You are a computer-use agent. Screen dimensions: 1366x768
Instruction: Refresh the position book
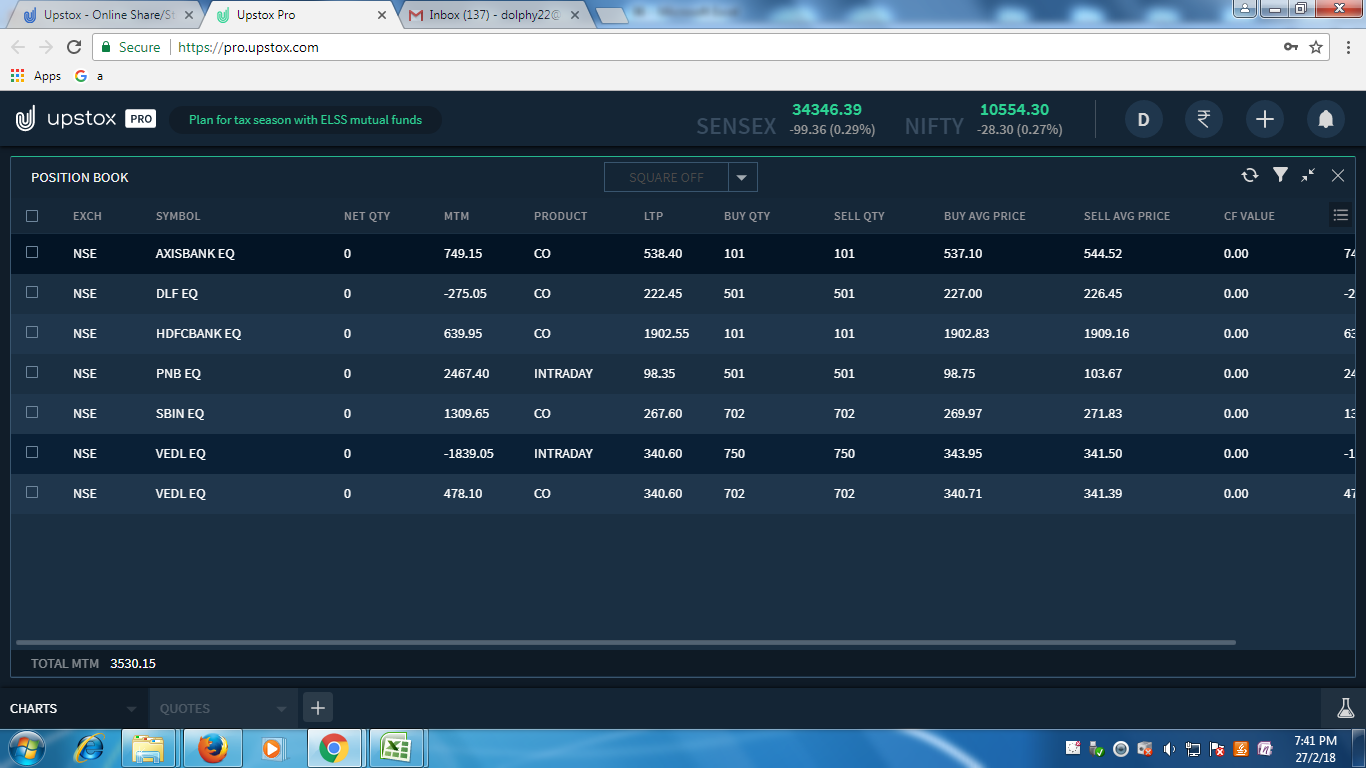click(1250, 176)
